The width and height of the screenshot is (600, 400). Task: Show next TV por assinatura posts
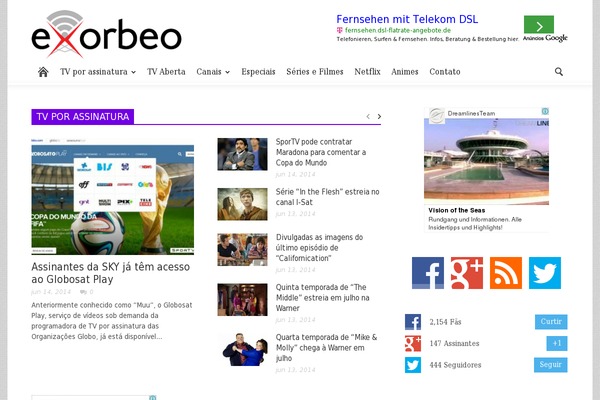[x=379, y=116]
